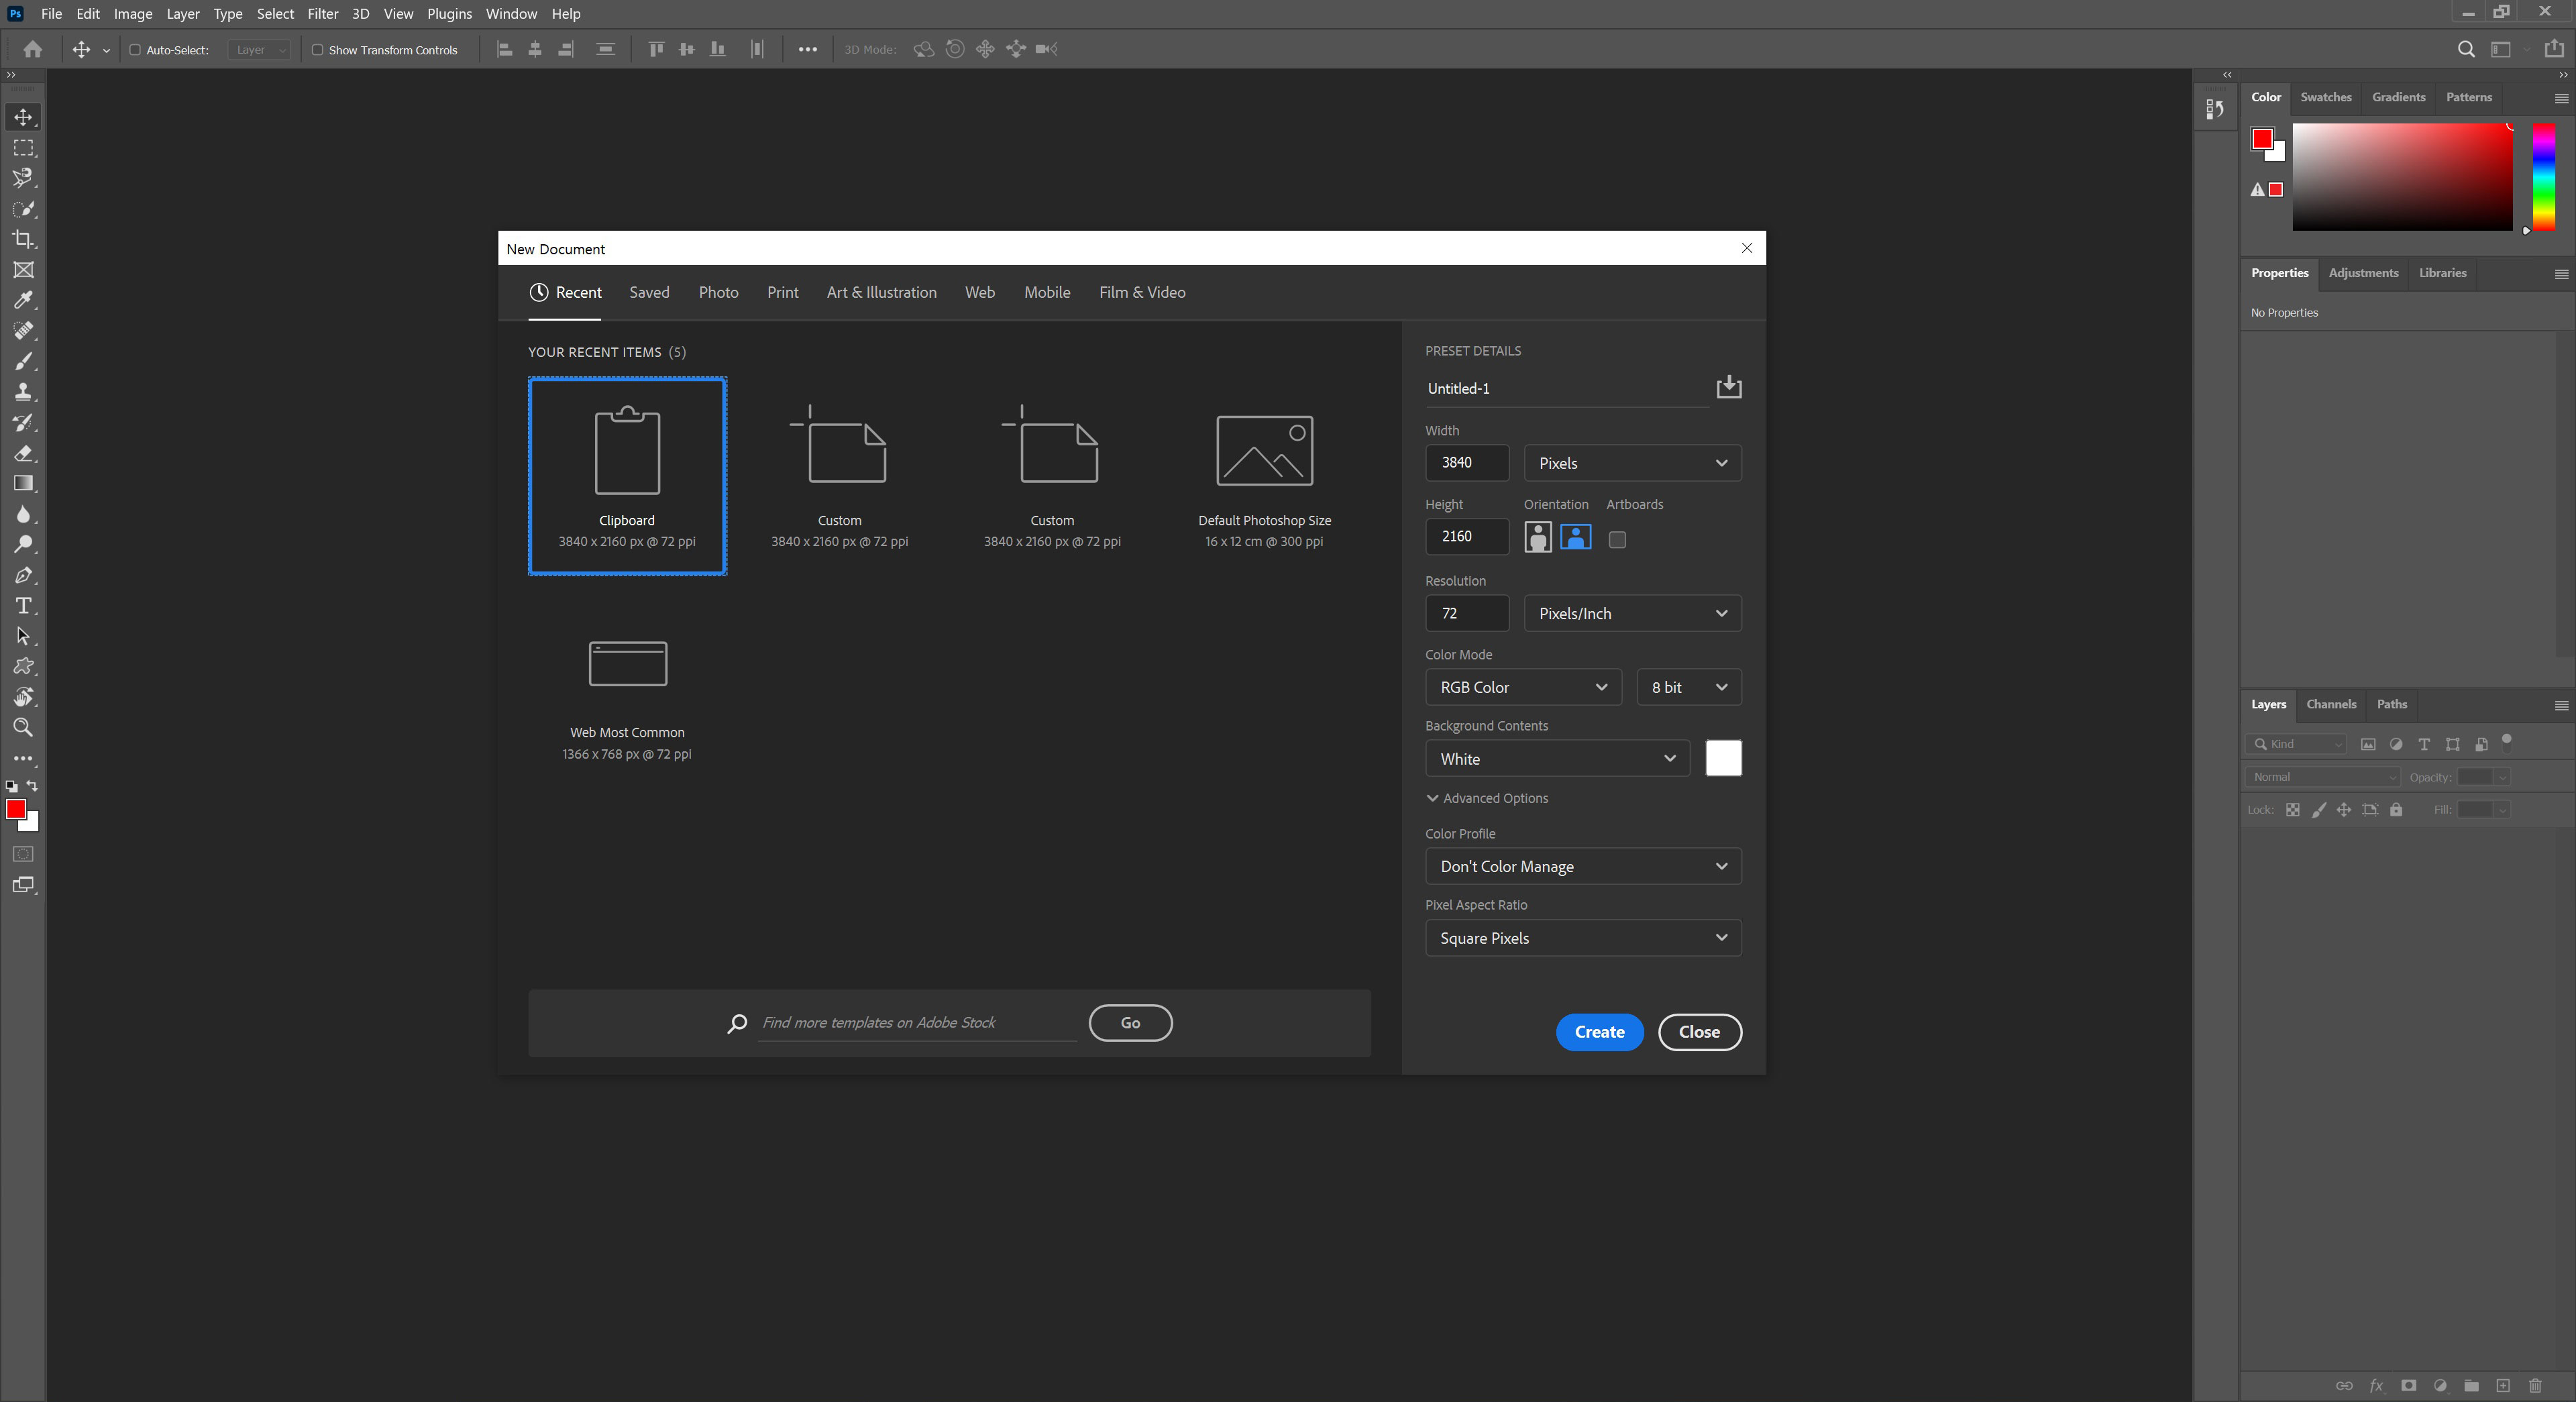Screen dimensions: 2576x1402
Task: Open the Color Mode RGB Color dropdown
Action: click(x=1522, y=687)
